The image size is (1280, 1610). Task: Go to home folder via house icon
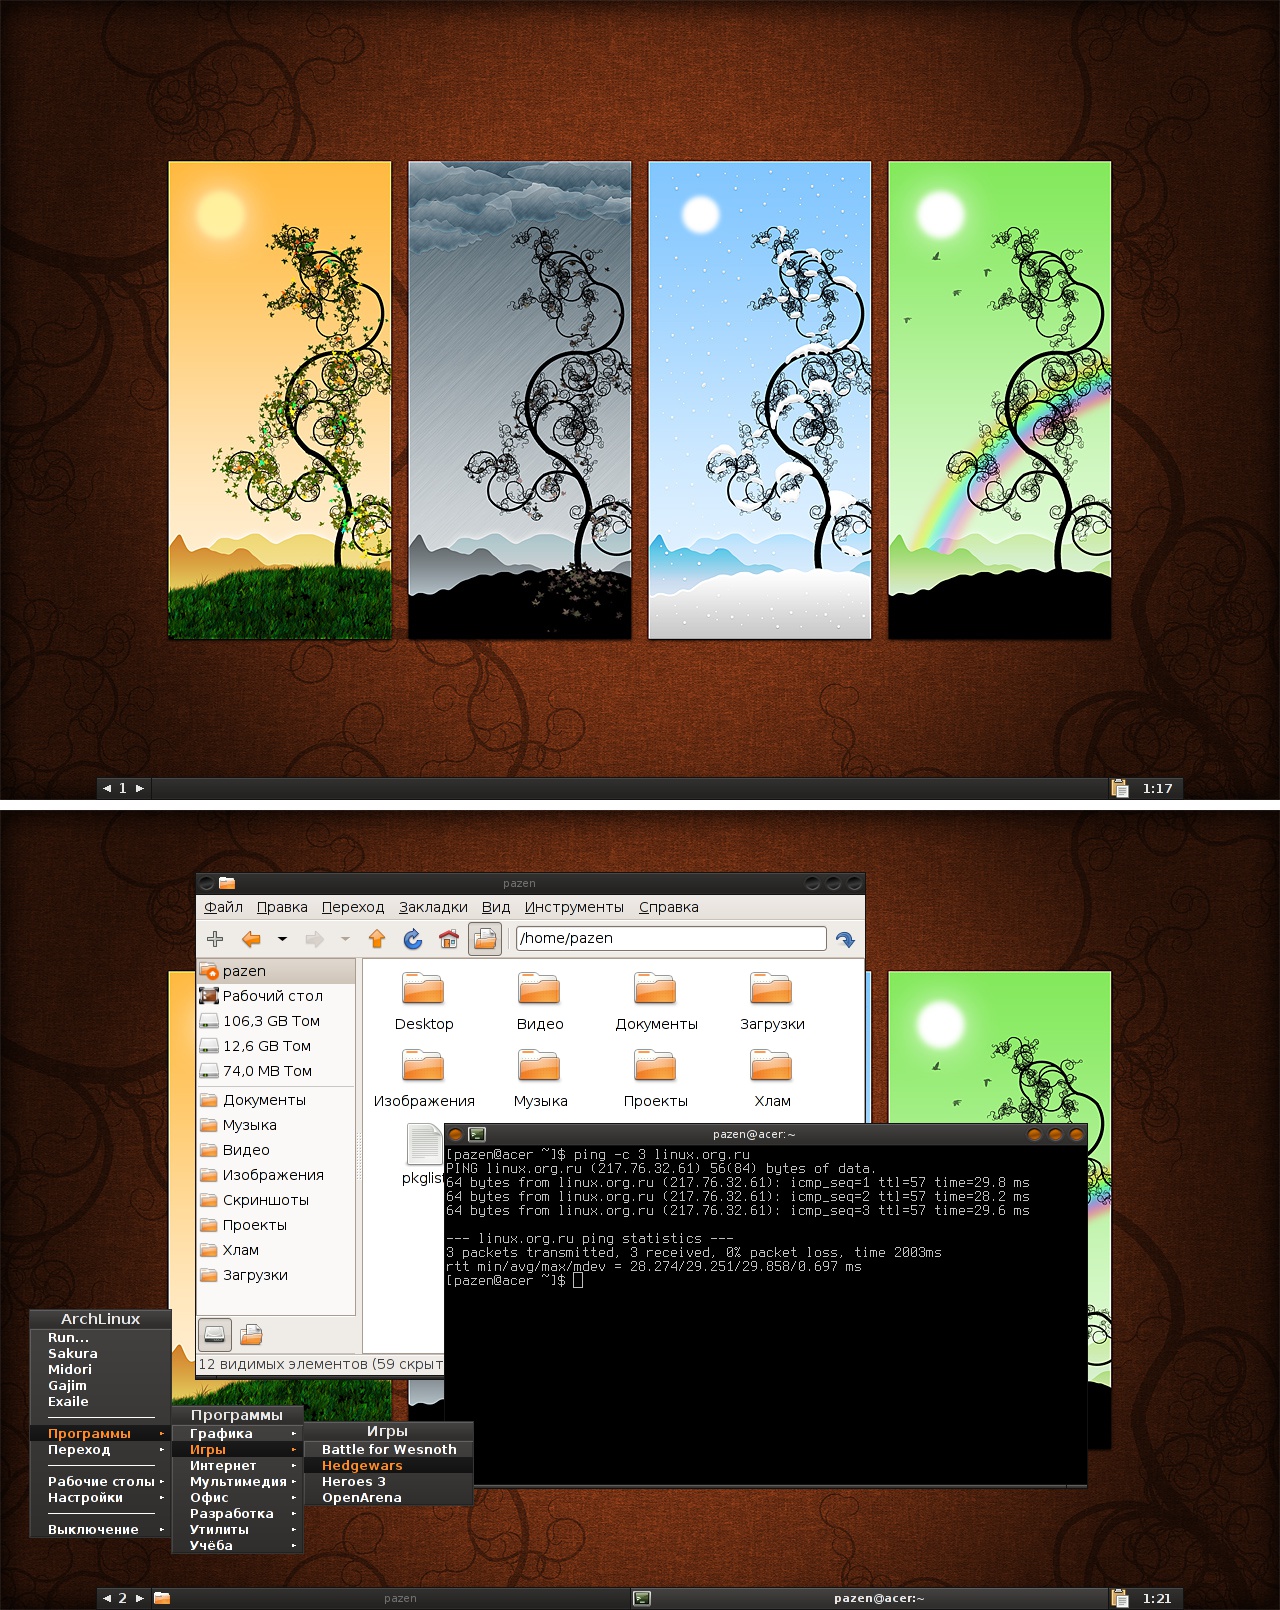[449, 939]
